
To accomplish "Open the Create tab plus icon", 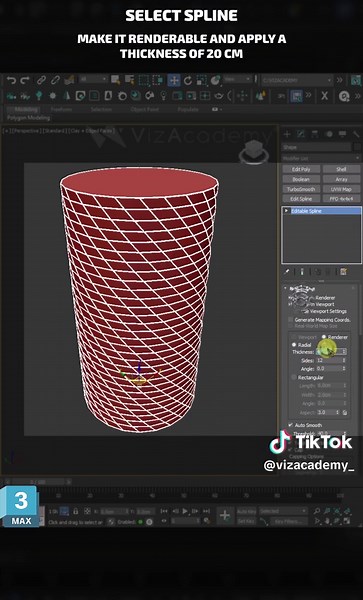I will [x=287, y=134].
